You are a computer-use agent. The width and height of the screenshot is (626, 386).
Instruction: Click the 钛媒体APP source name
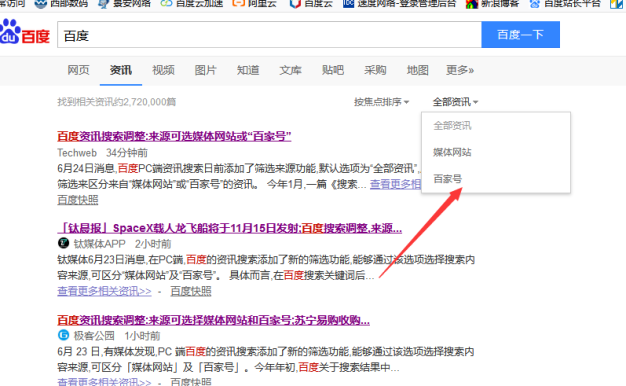click(99, 243)
